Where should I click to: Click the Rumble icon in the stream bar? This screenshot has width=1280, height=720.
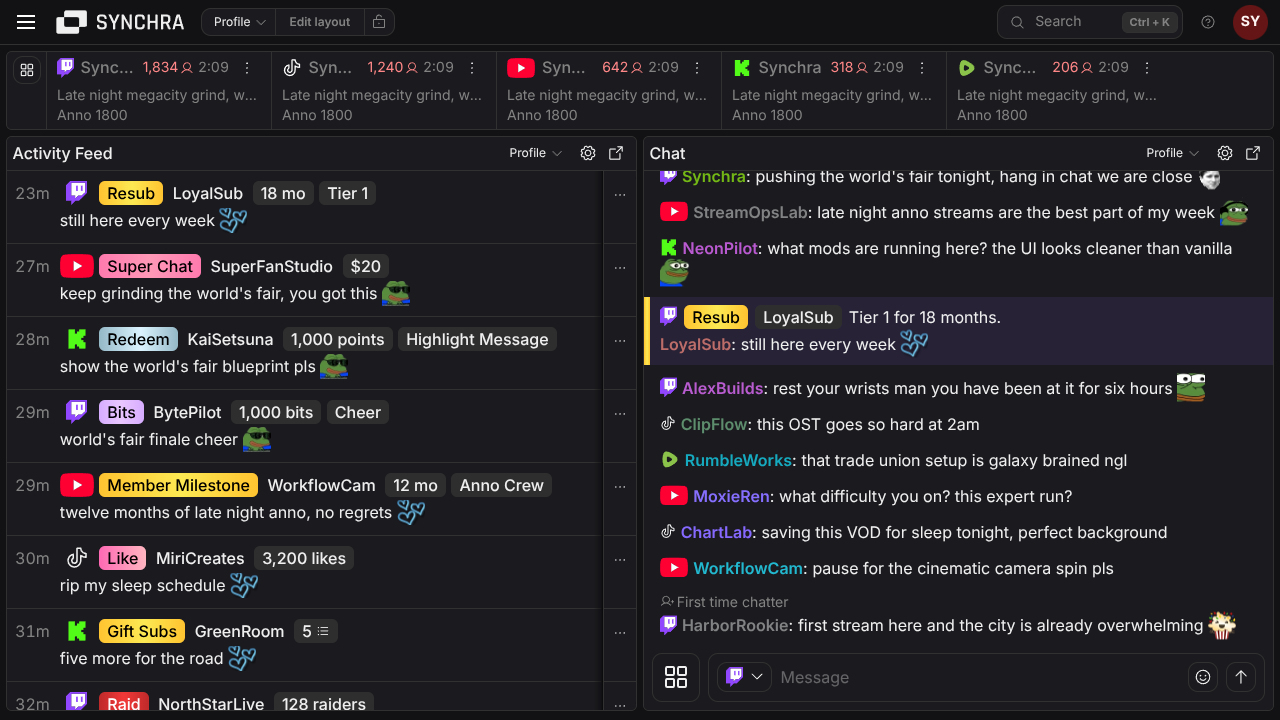[x=966, y=67]
